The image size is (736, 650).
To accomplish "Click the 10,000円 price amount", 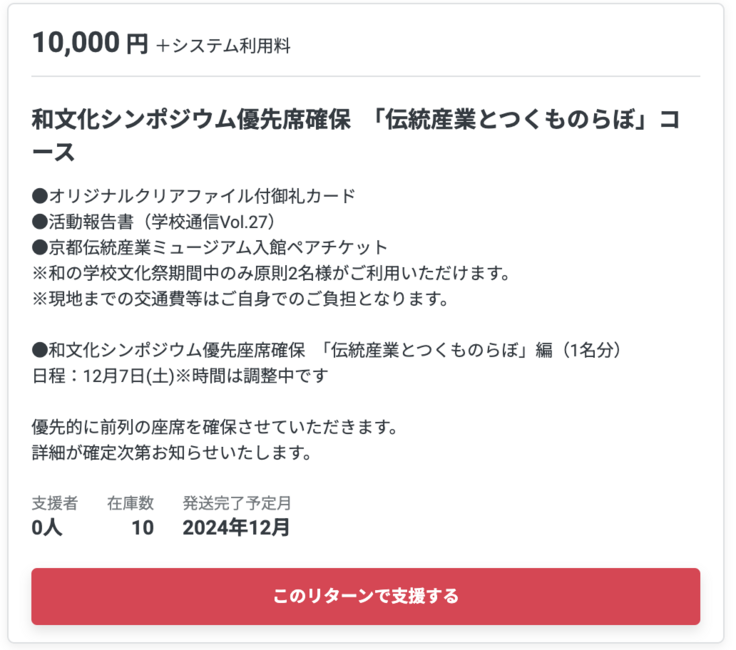I will pyautogui.click(x=89, y=43).
